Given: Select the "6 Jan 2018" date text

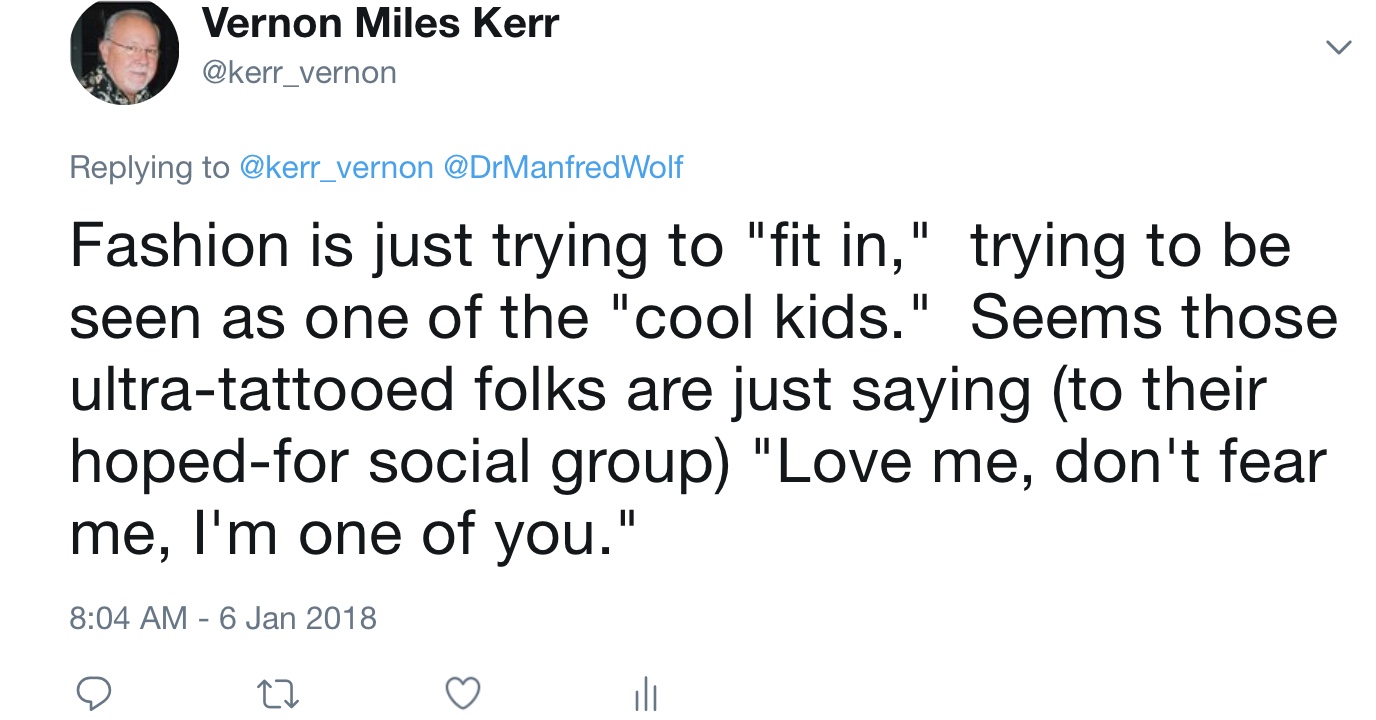Looking at the screenshot, I should pos(297,618).
